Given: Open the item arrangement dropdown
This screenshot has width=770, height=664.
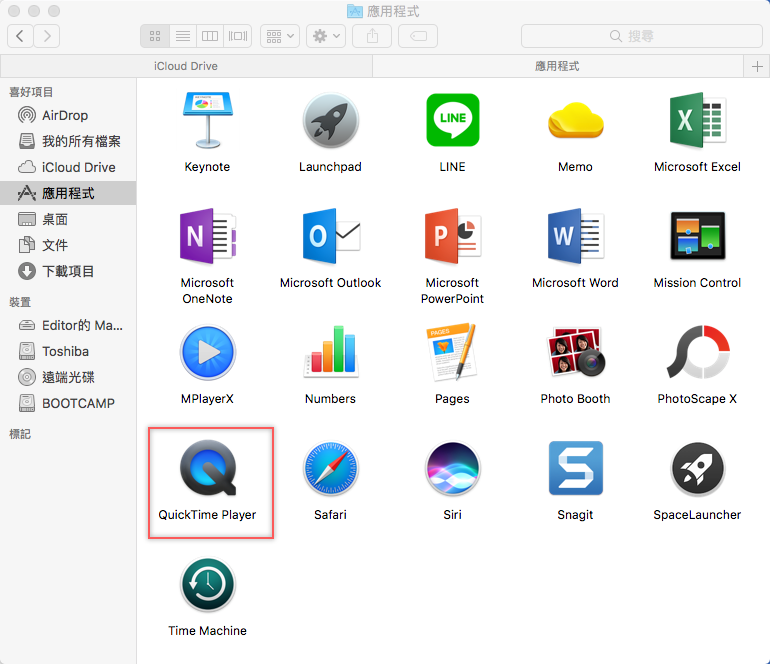Looking at the screenshot, I should (x=280, y=36).
